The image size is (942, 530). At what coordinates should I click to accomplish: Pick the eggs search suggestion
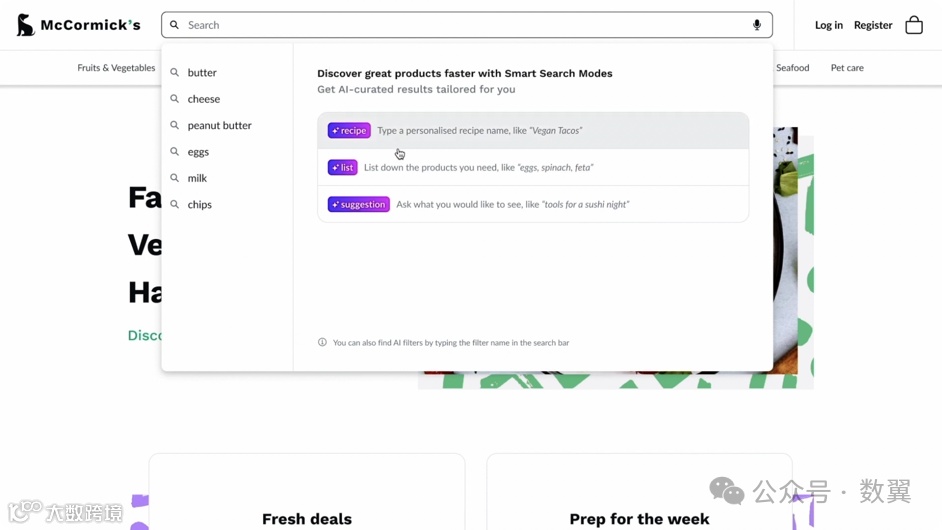pyautogui.click(x=198, y=152)
